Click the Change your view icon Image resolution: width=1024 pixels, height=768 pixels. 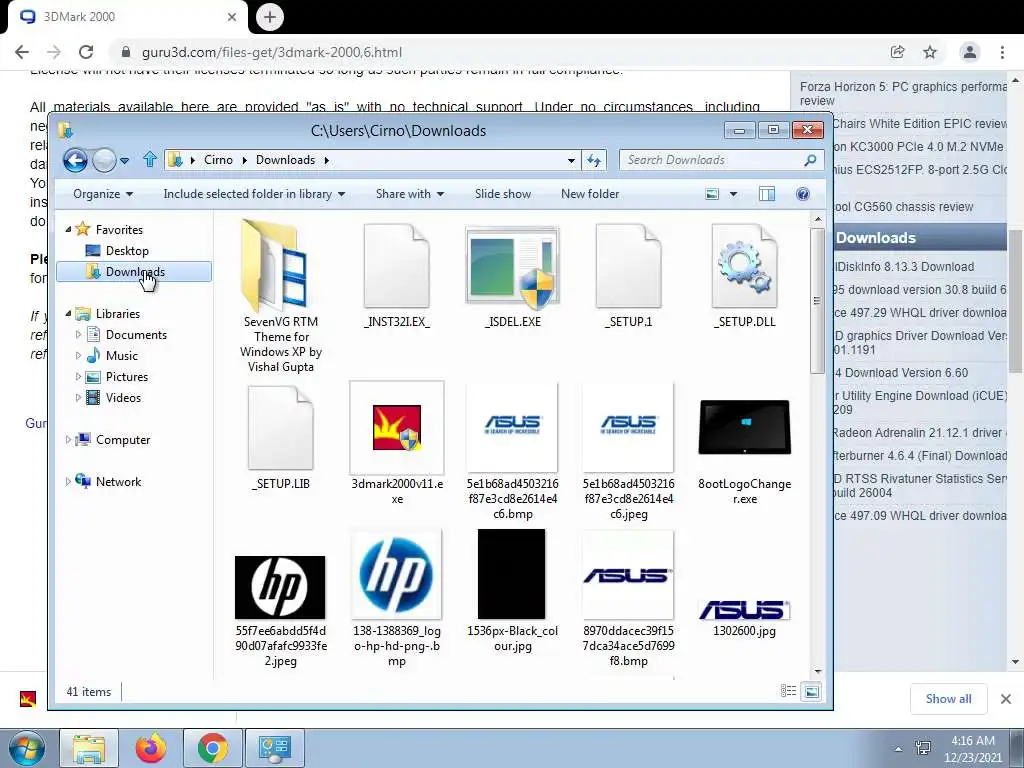tap(712, 194)
